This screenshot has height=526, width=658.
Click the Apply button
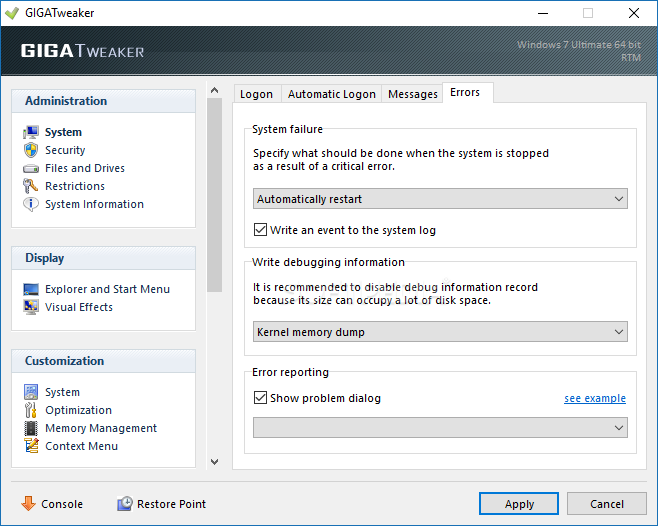(519, 503)
